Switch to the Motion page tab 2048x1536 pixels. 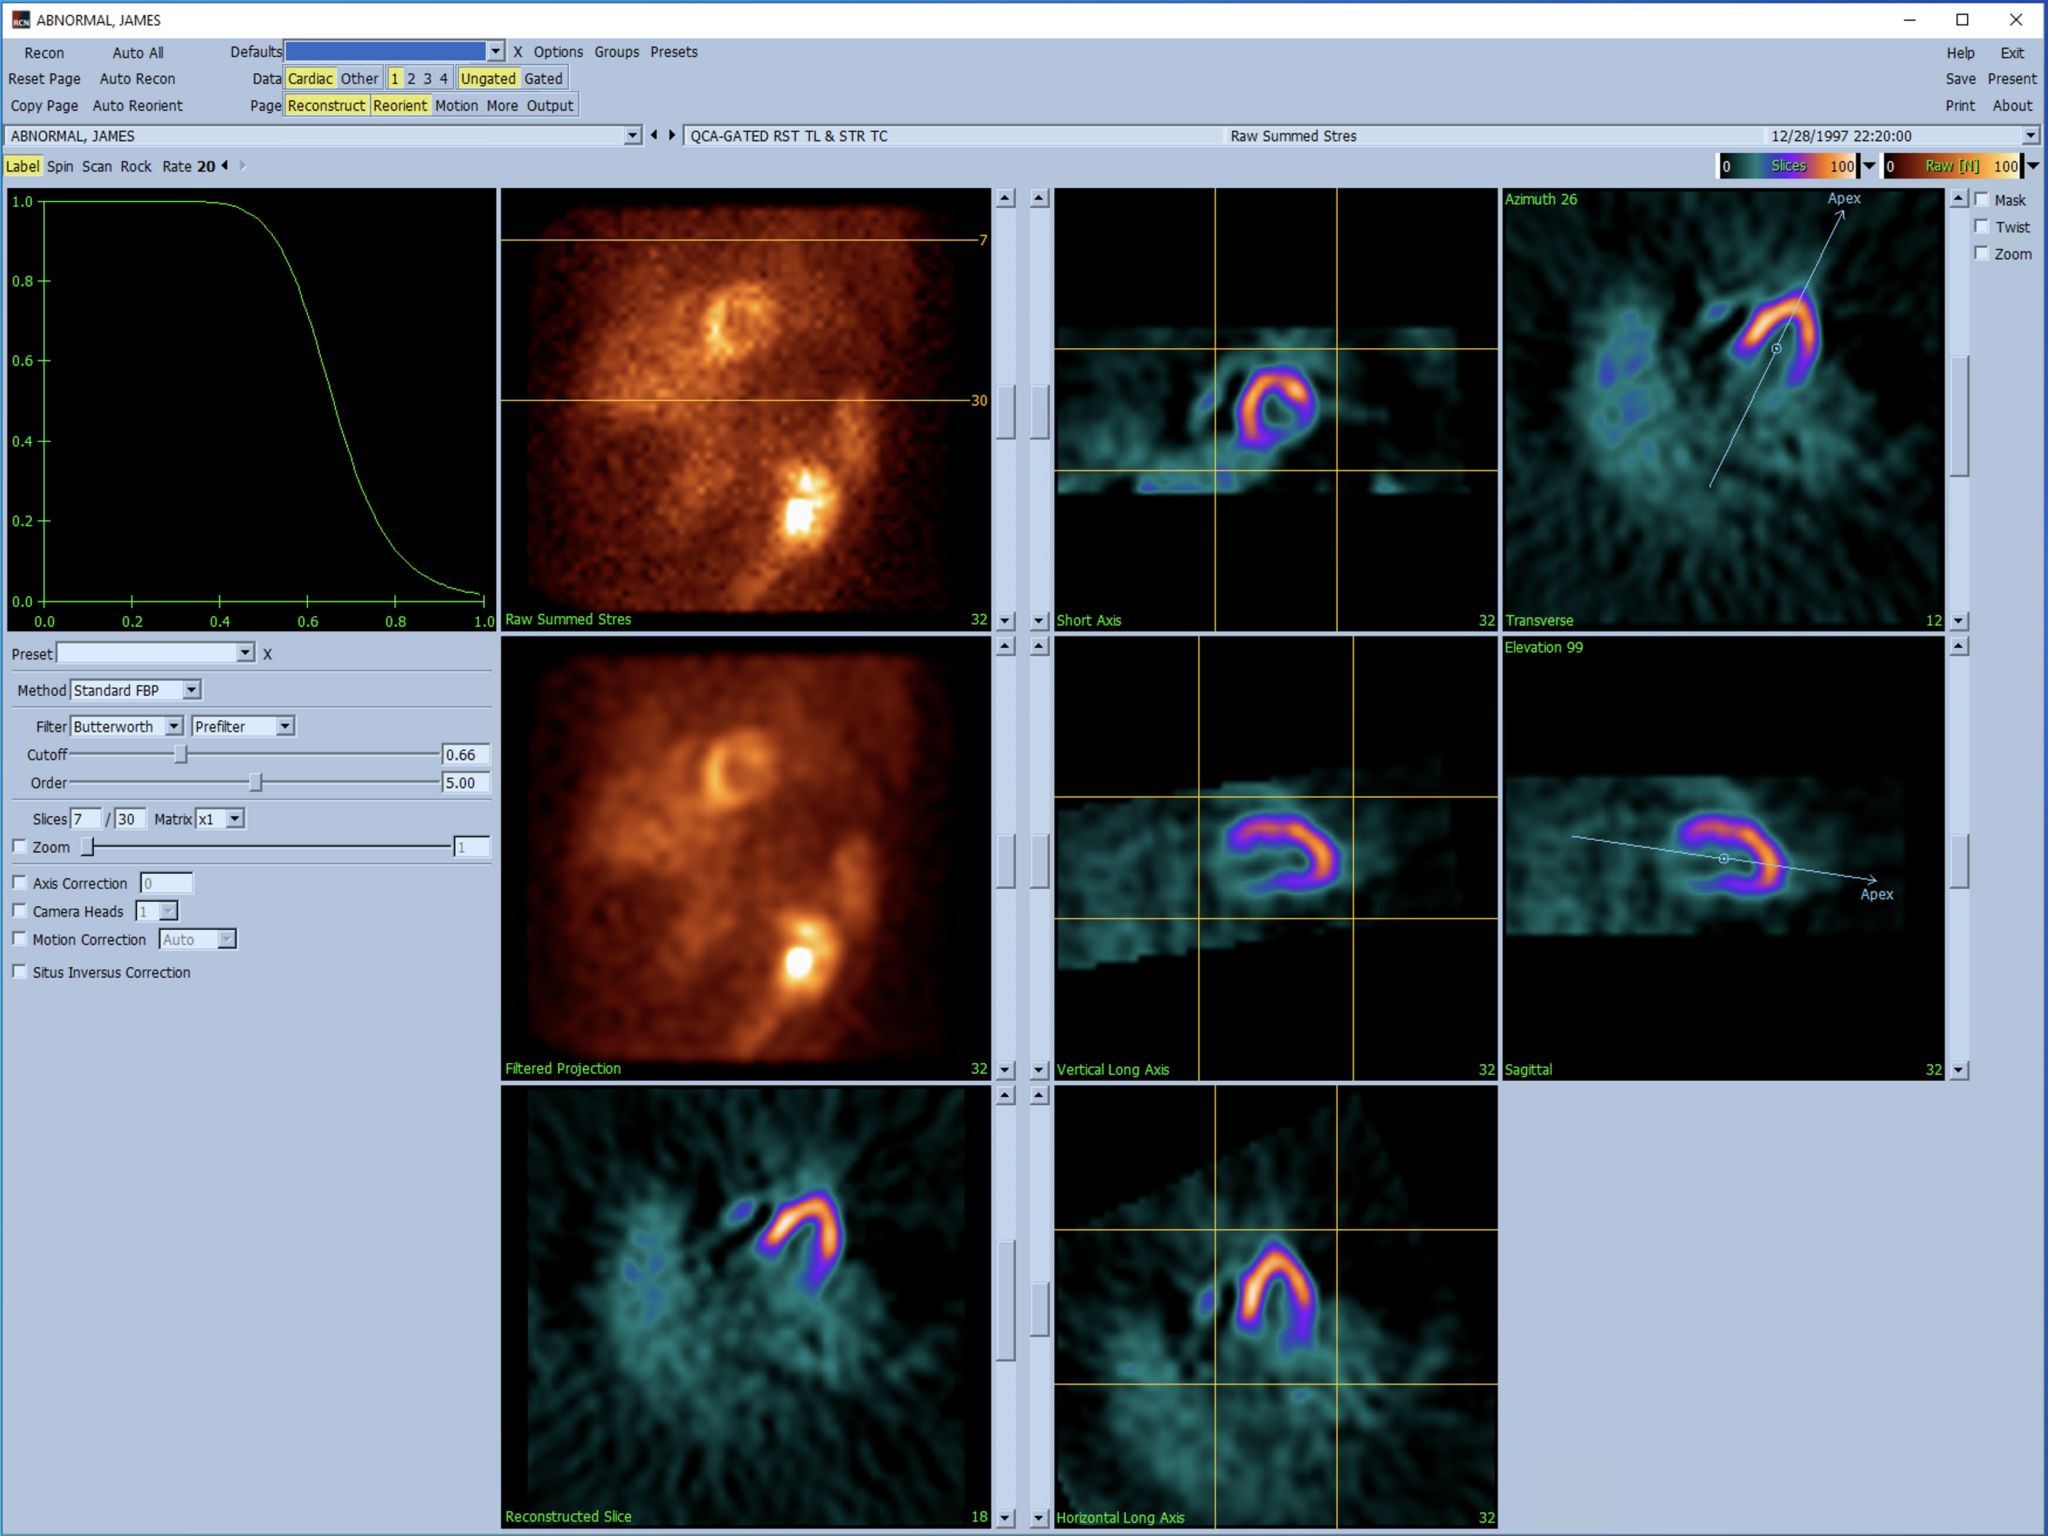(x=456, y=105)
